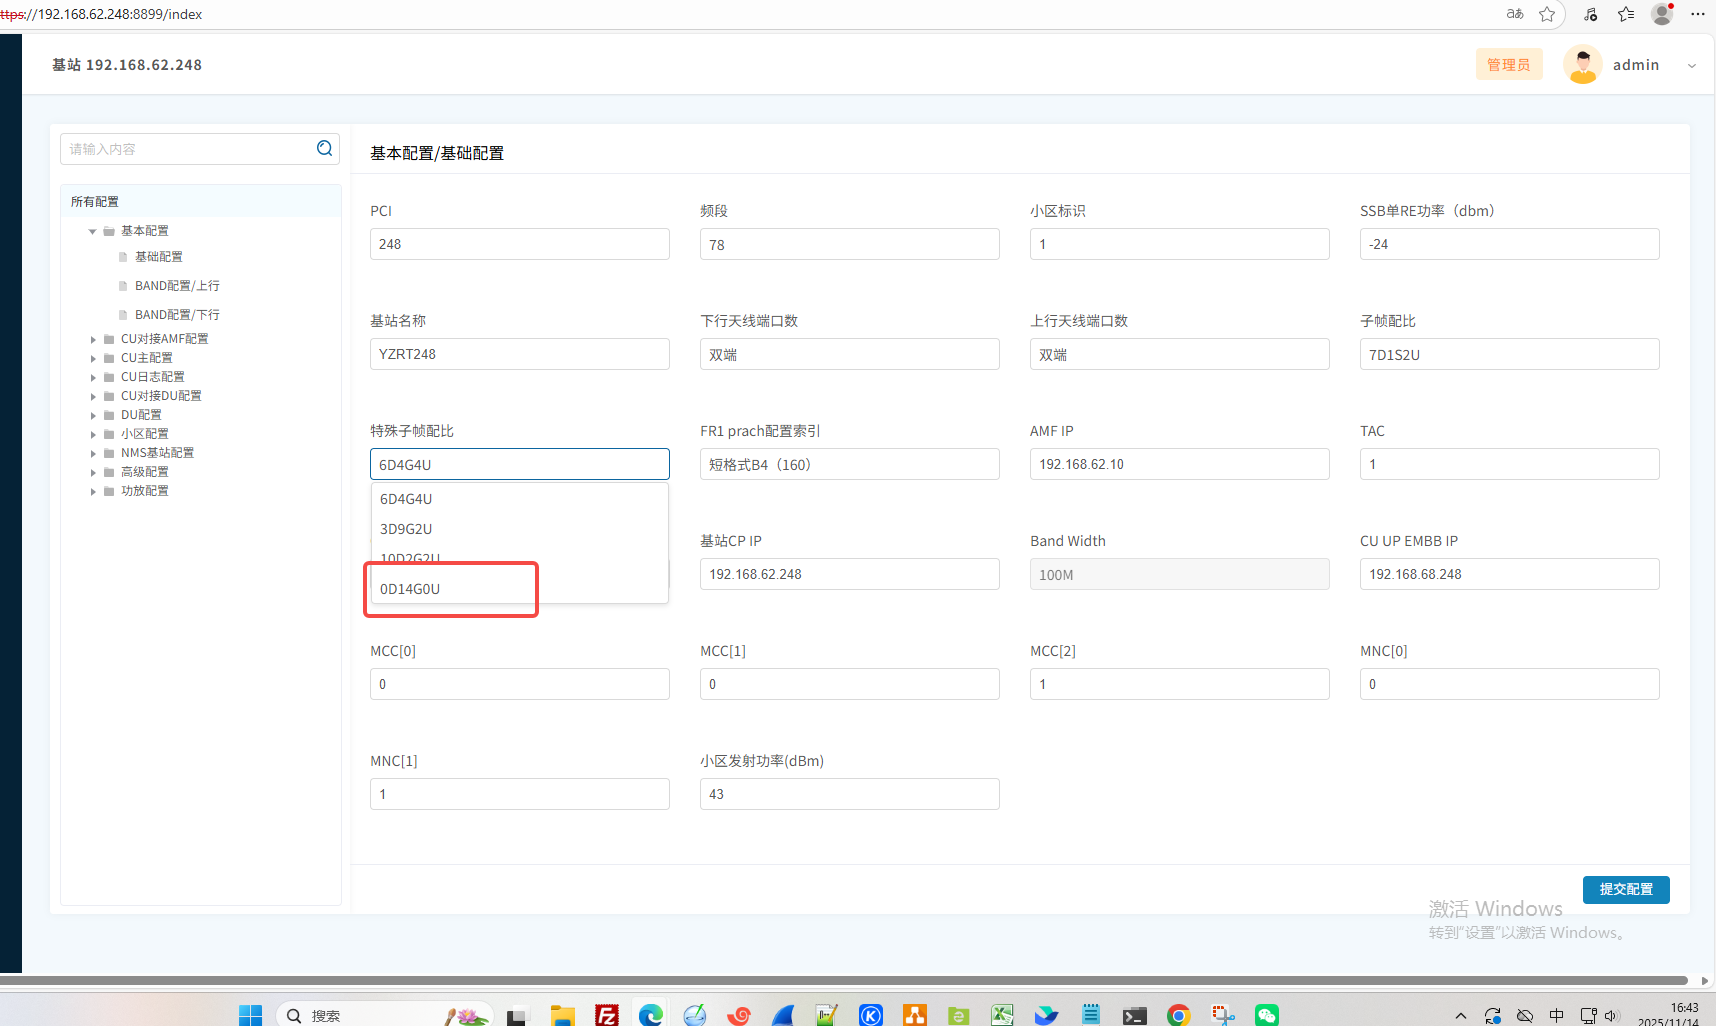
Task: Click the 提交配置 submit button
Action: tap(1625, 889)
